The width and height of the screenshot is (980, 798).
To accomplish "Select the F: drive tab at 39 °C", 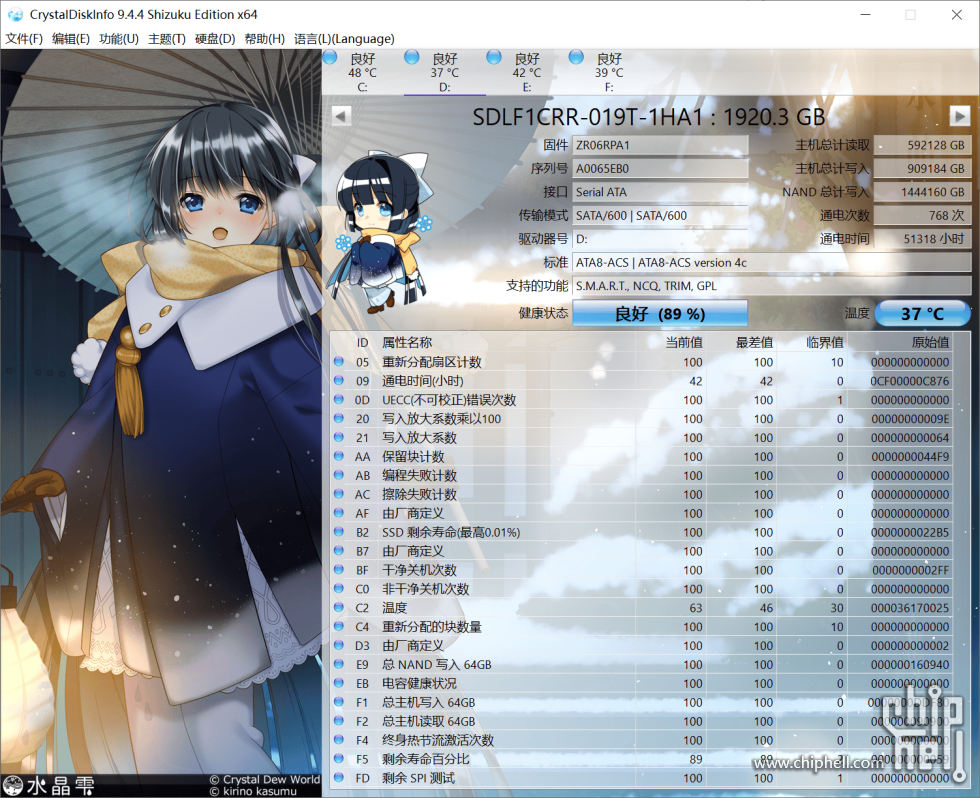I will tap(609, 72).
